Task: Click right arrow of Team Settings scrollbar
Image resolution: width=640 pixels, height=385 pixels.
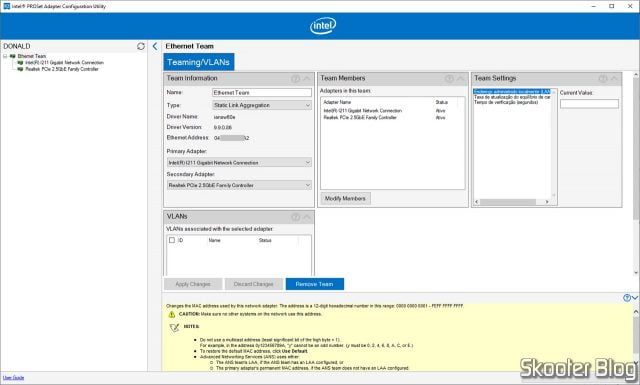Action: (547, 202)
